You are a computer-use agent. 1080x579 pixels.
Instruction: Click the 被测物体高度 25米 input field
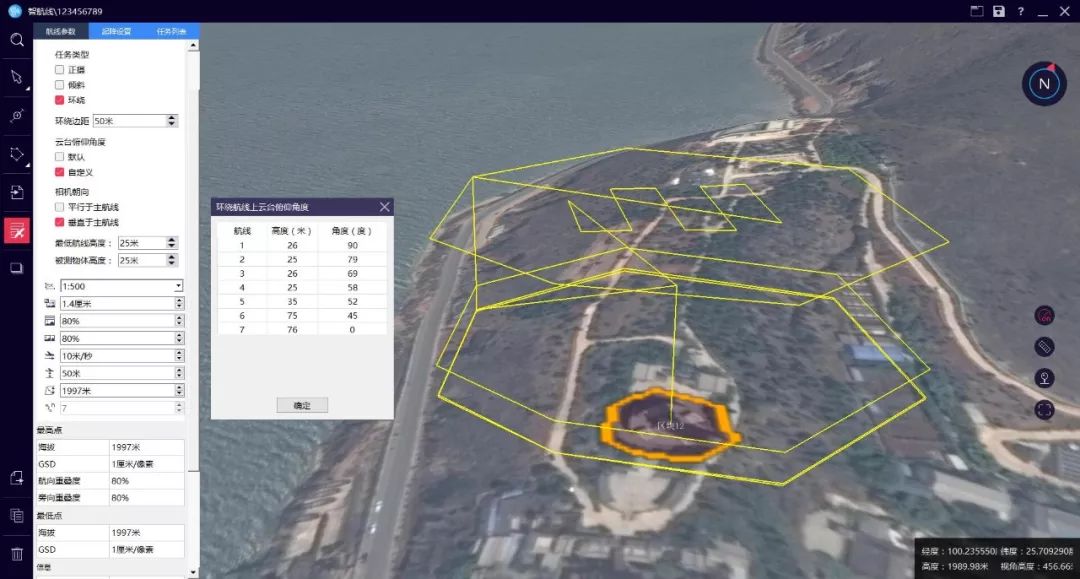pyautogui.click(x=140, y=260)
